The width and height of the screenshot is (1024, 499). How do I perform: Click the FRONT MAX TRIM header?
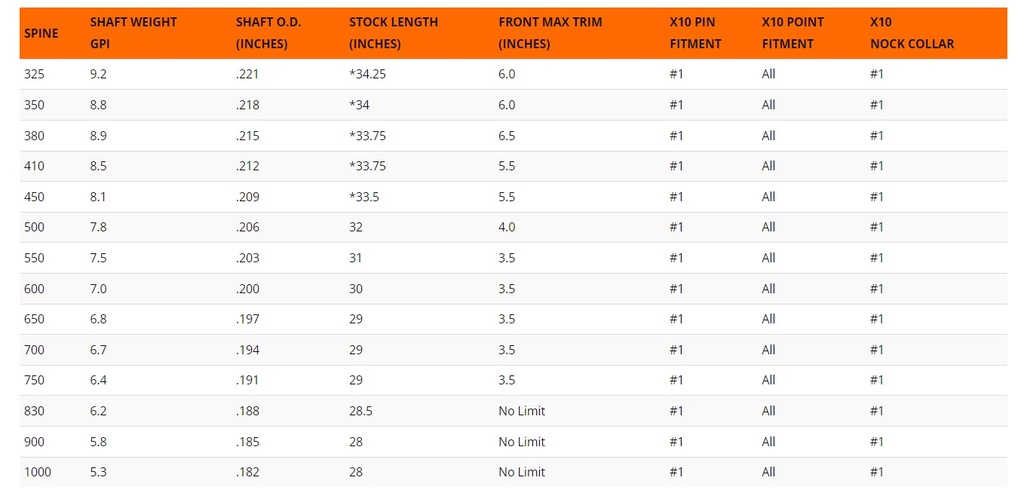pyautogui.click(x=550, y=33)
